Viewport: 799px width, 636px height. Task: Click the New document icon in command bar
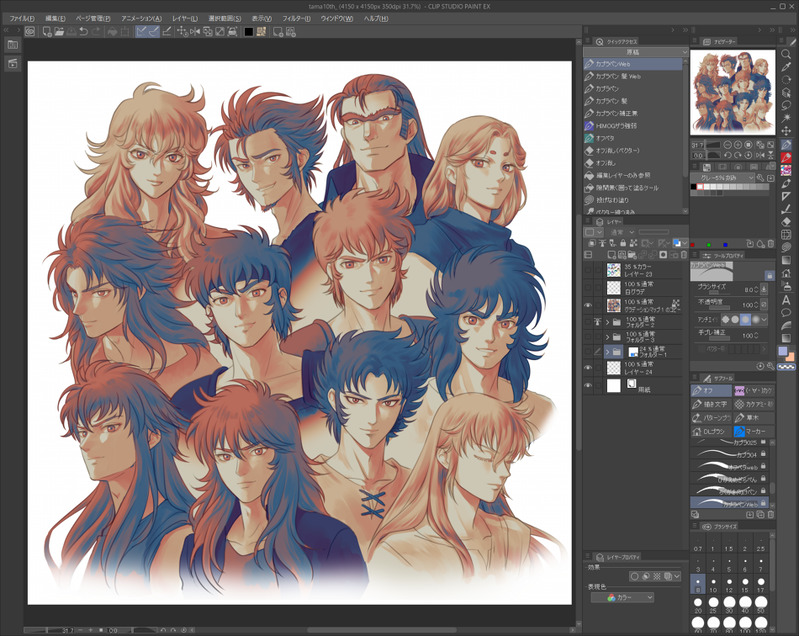(x=47, y=32)
